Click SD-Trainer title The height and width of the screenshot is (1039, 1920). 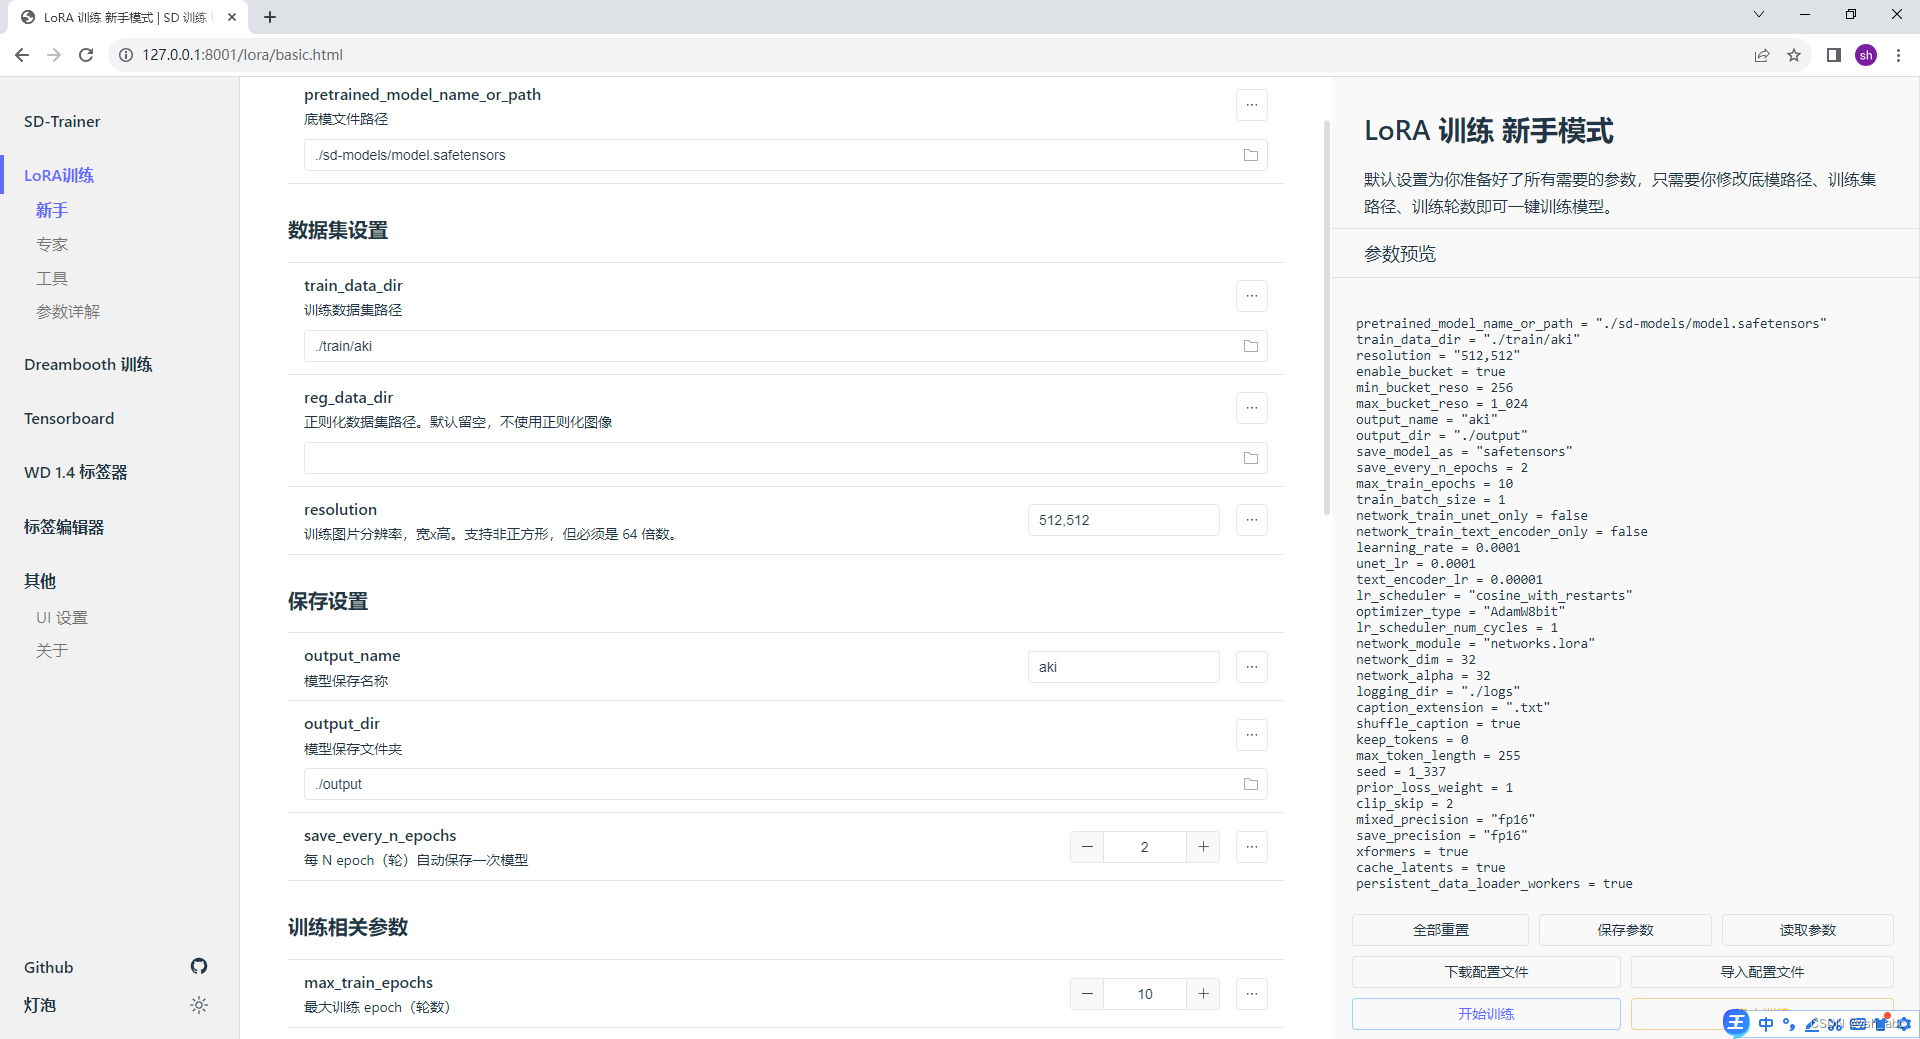62,121
